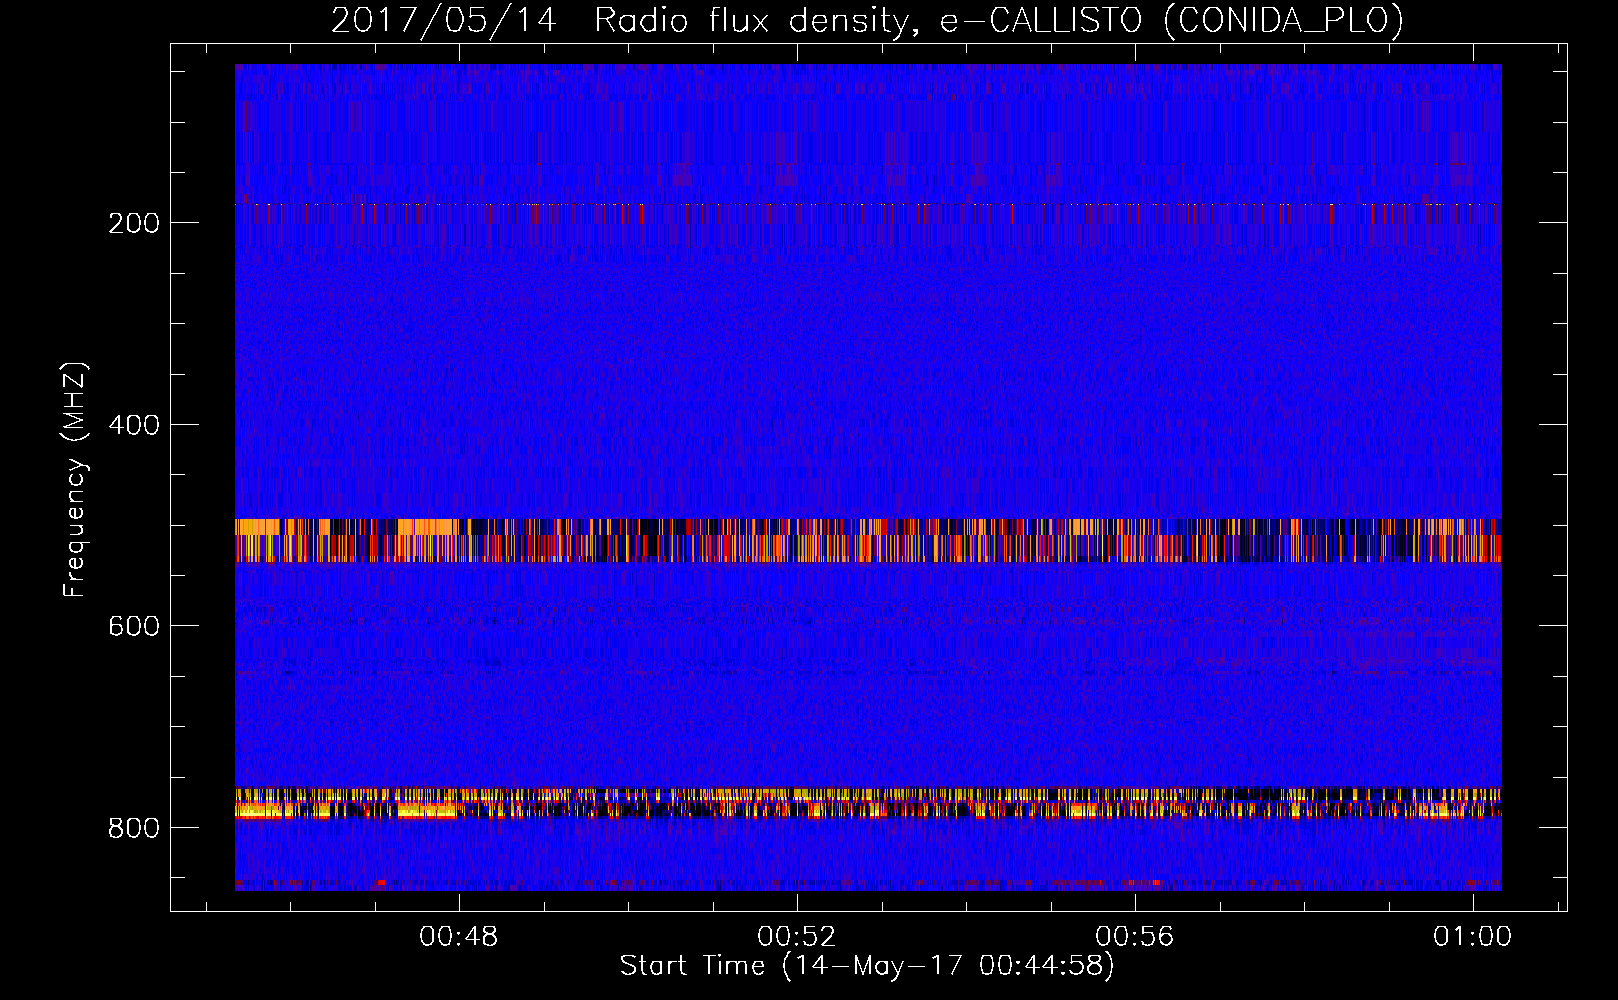Select the 200 frequency tick label
This screenshot has width=1618, height=1000.
[134, 223]
